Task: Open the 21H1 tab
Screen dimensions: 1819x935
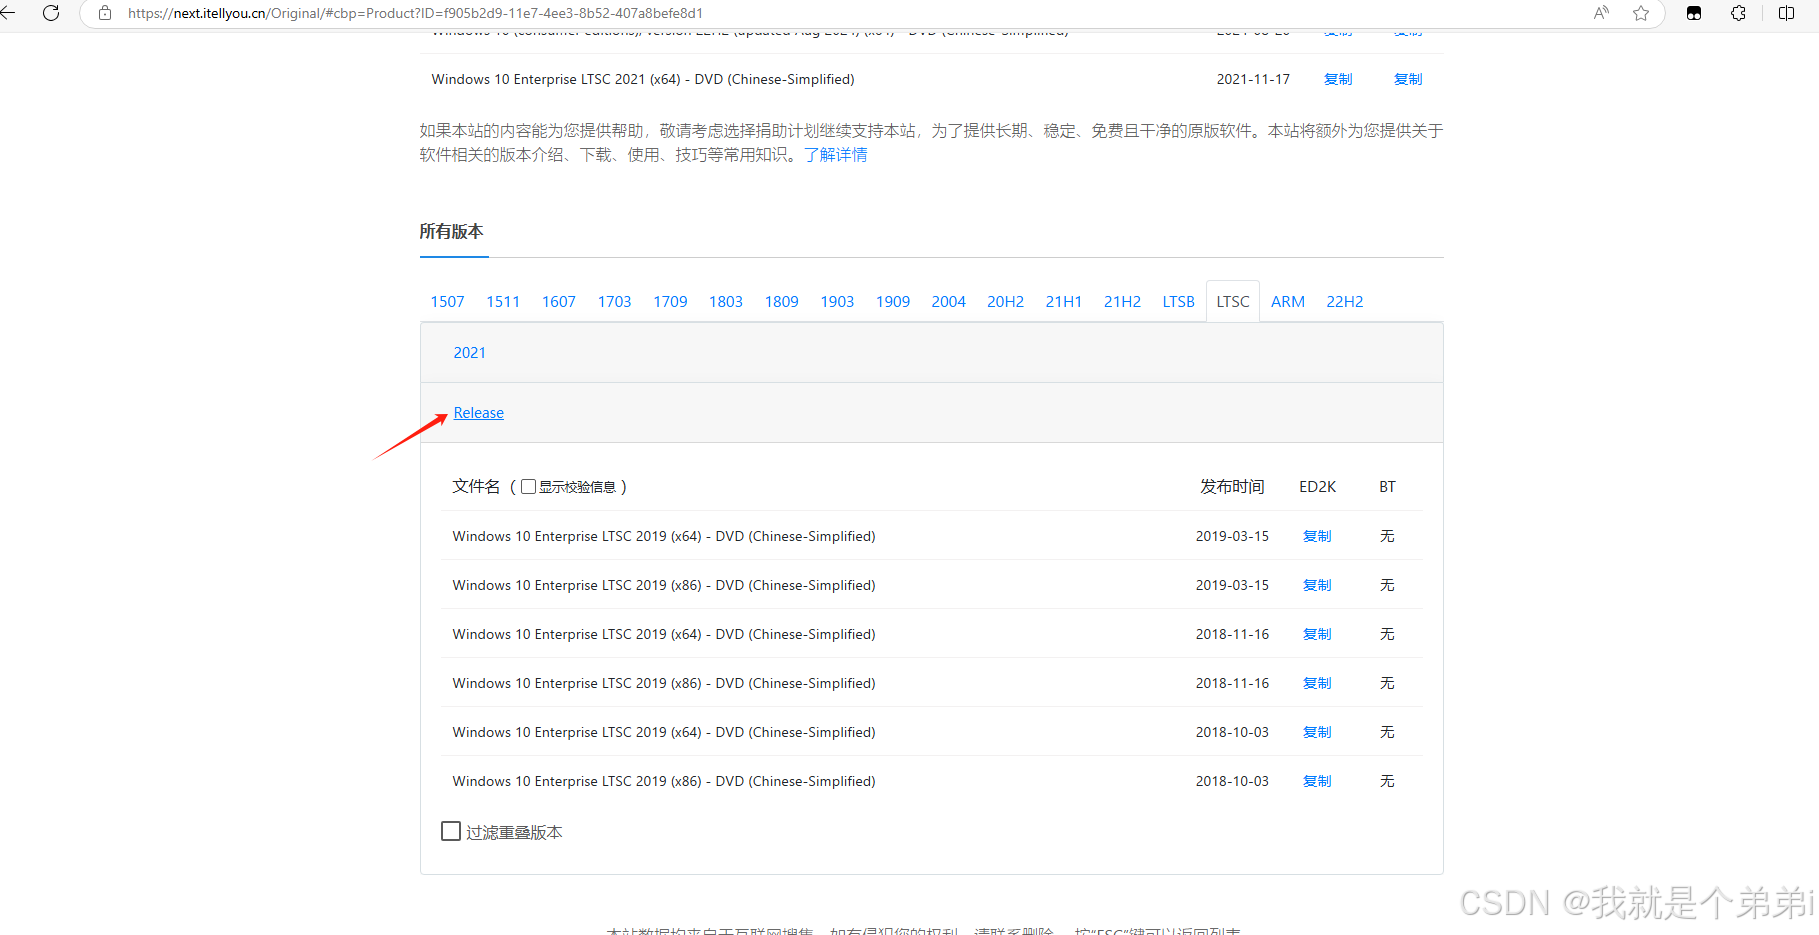Action: pyautogui.click(x=1064, y=302)
